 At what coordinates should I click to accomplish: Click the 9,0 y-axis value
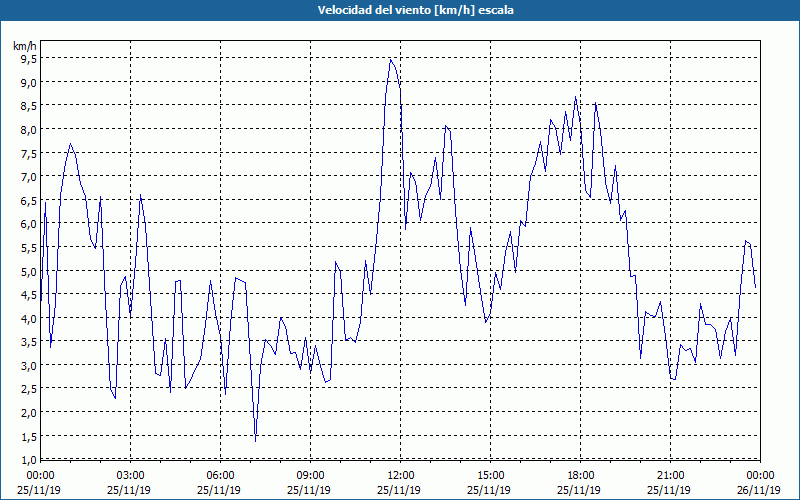coord(29,82)
